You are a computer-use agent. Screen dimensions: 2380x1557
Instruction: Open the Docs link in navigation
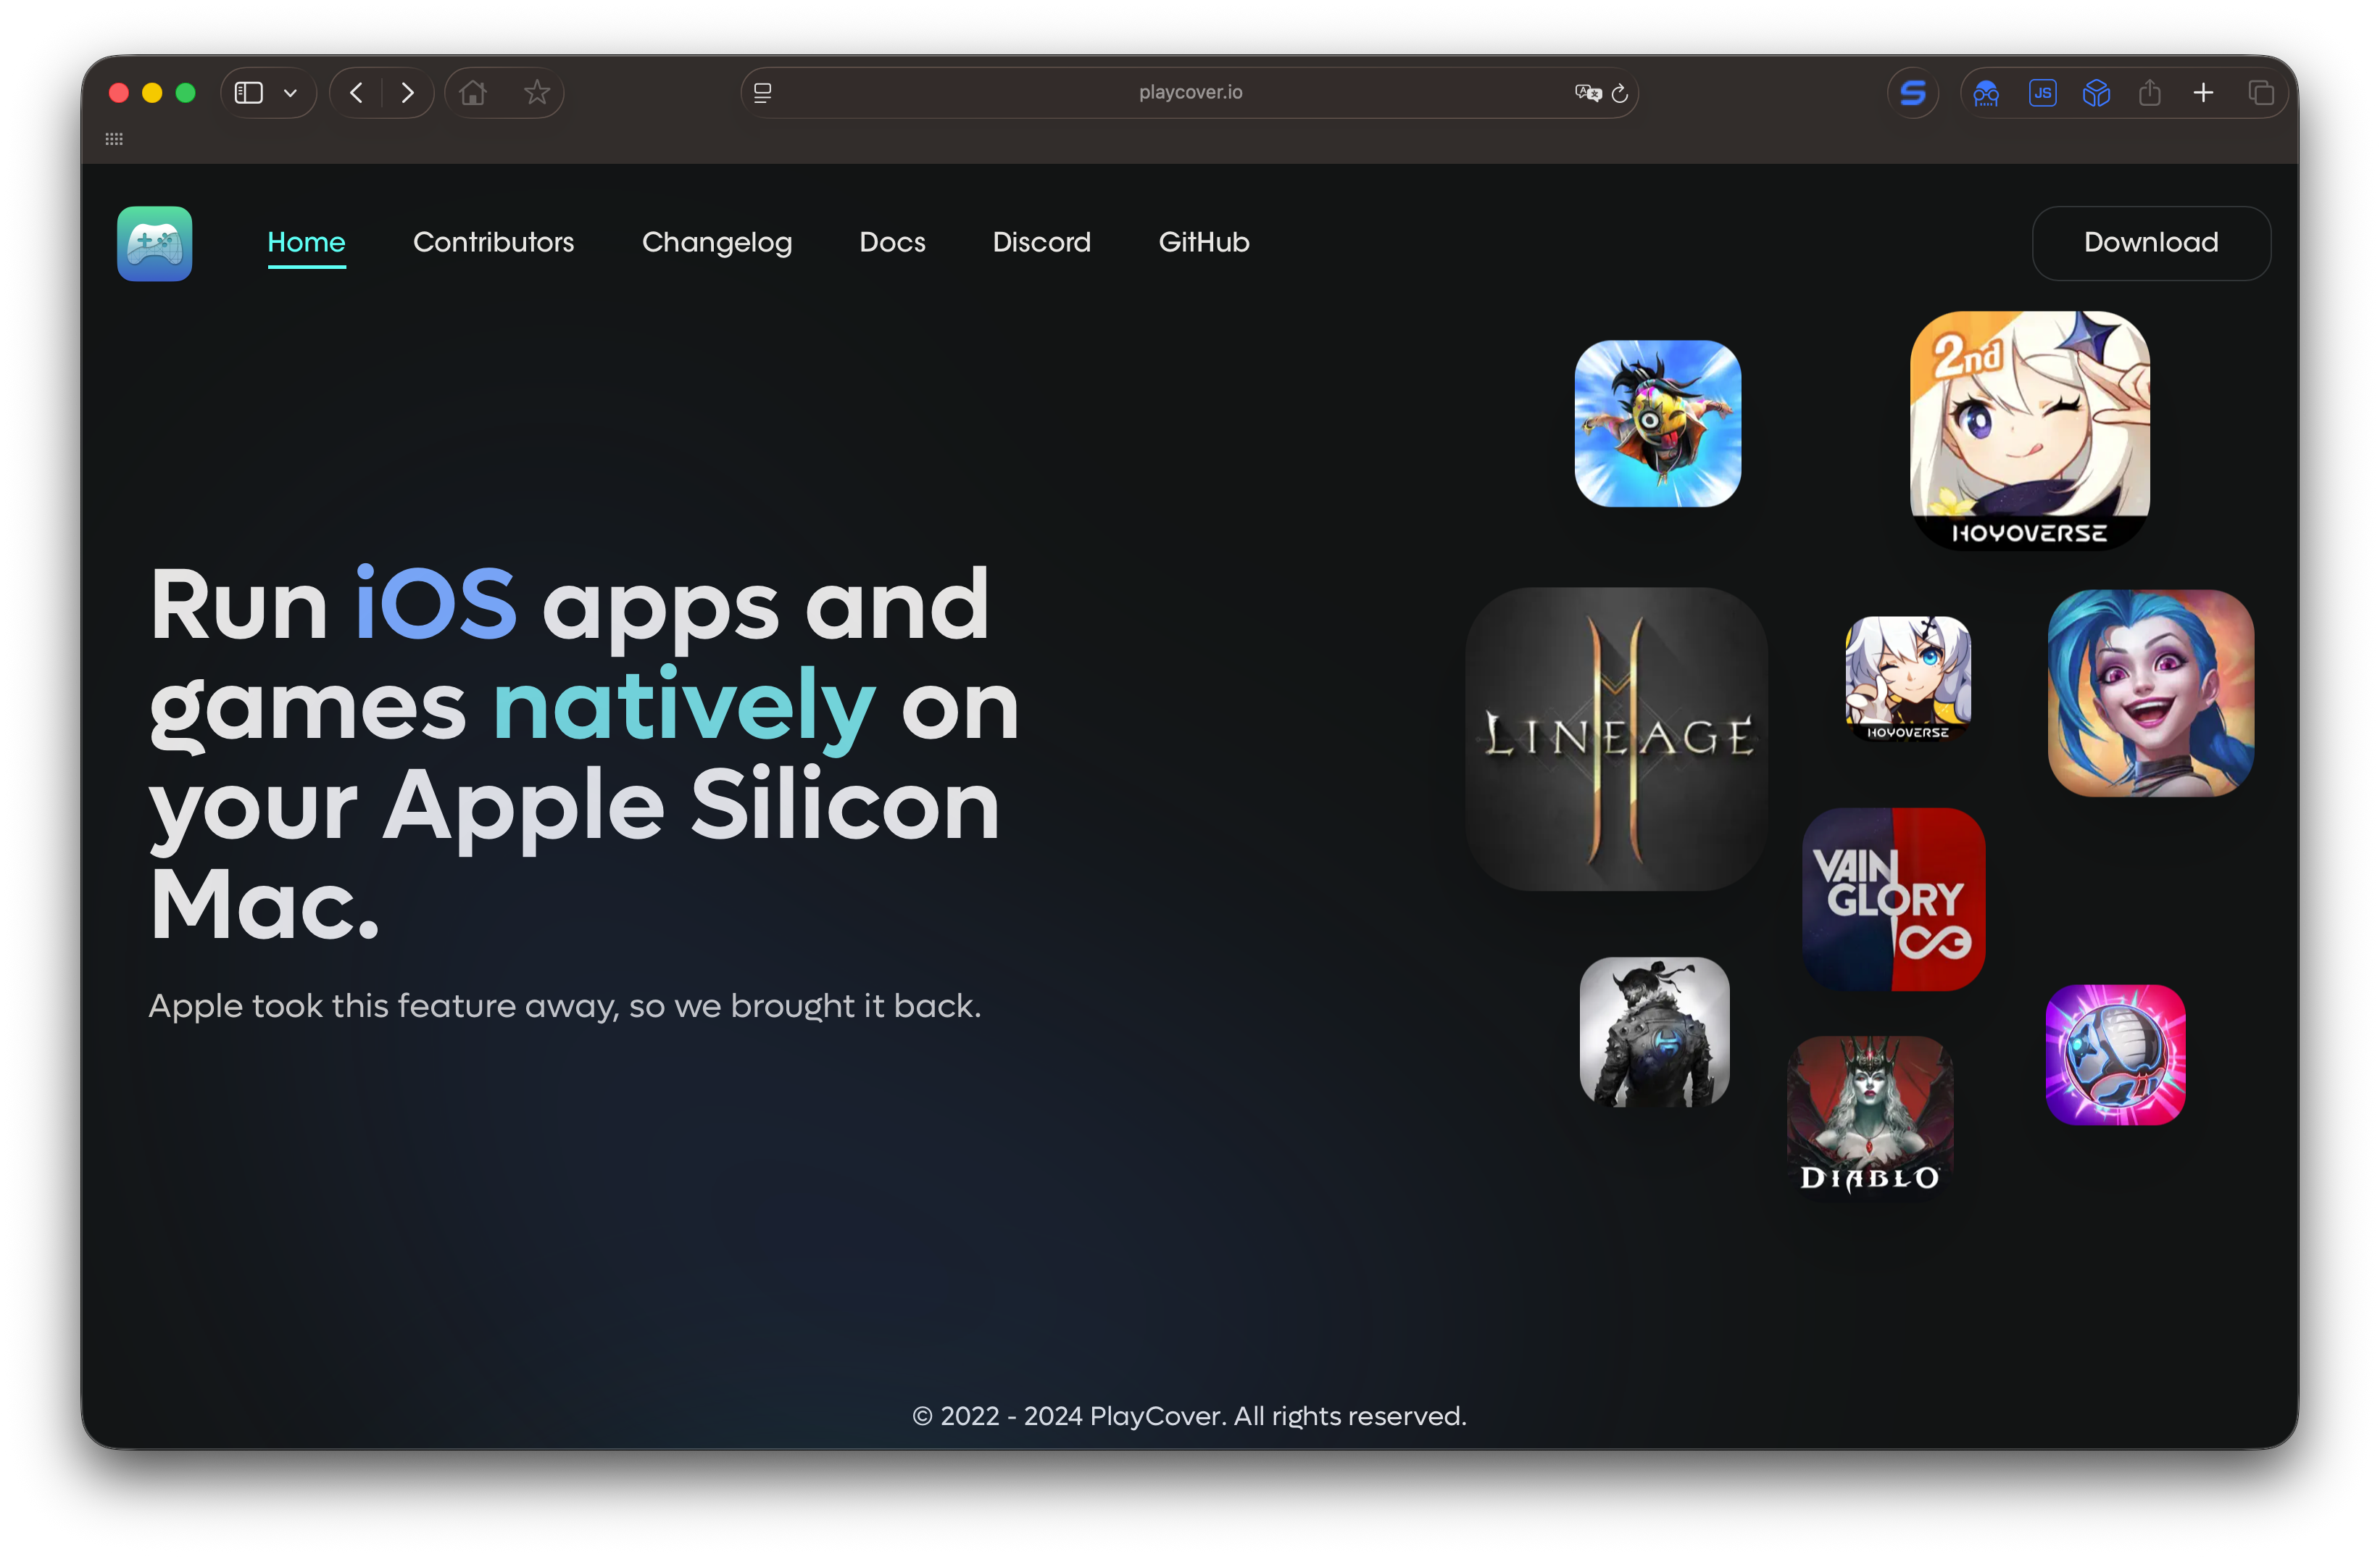[x=892, y=242]
